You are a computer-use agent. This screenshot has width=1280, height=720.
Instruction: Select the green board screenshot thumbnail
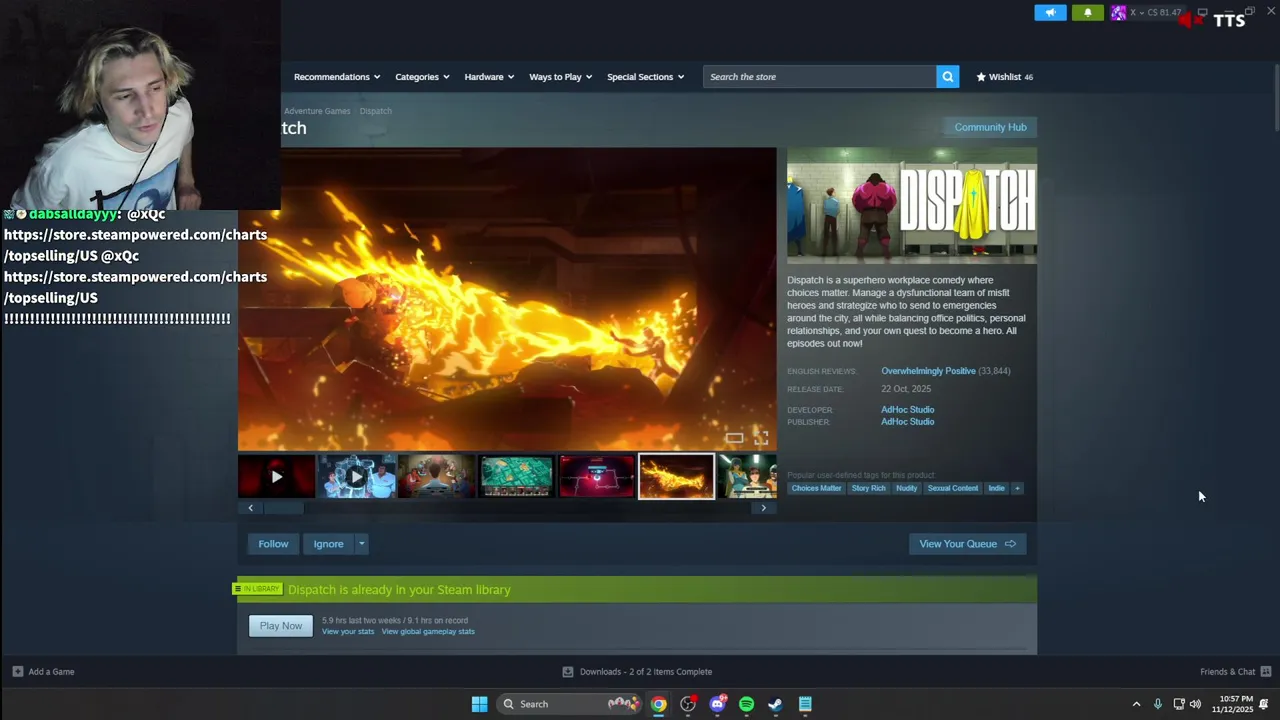tap(516, 477)
